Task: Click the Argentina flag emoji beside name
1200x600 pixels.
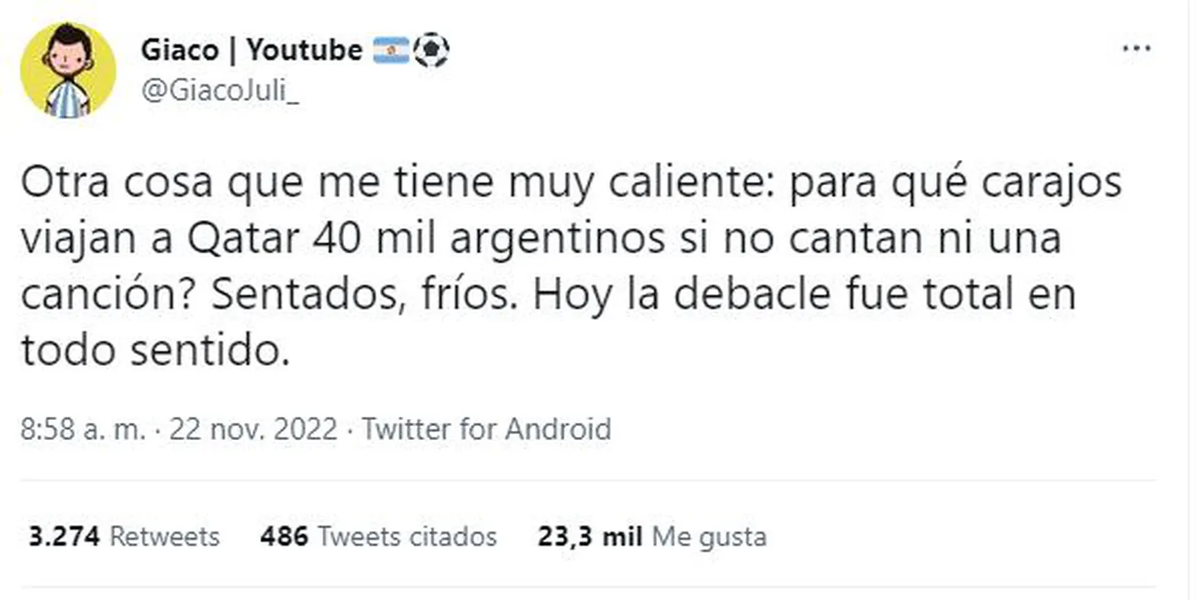Action: pyautogui.click(x=390, y=50)
